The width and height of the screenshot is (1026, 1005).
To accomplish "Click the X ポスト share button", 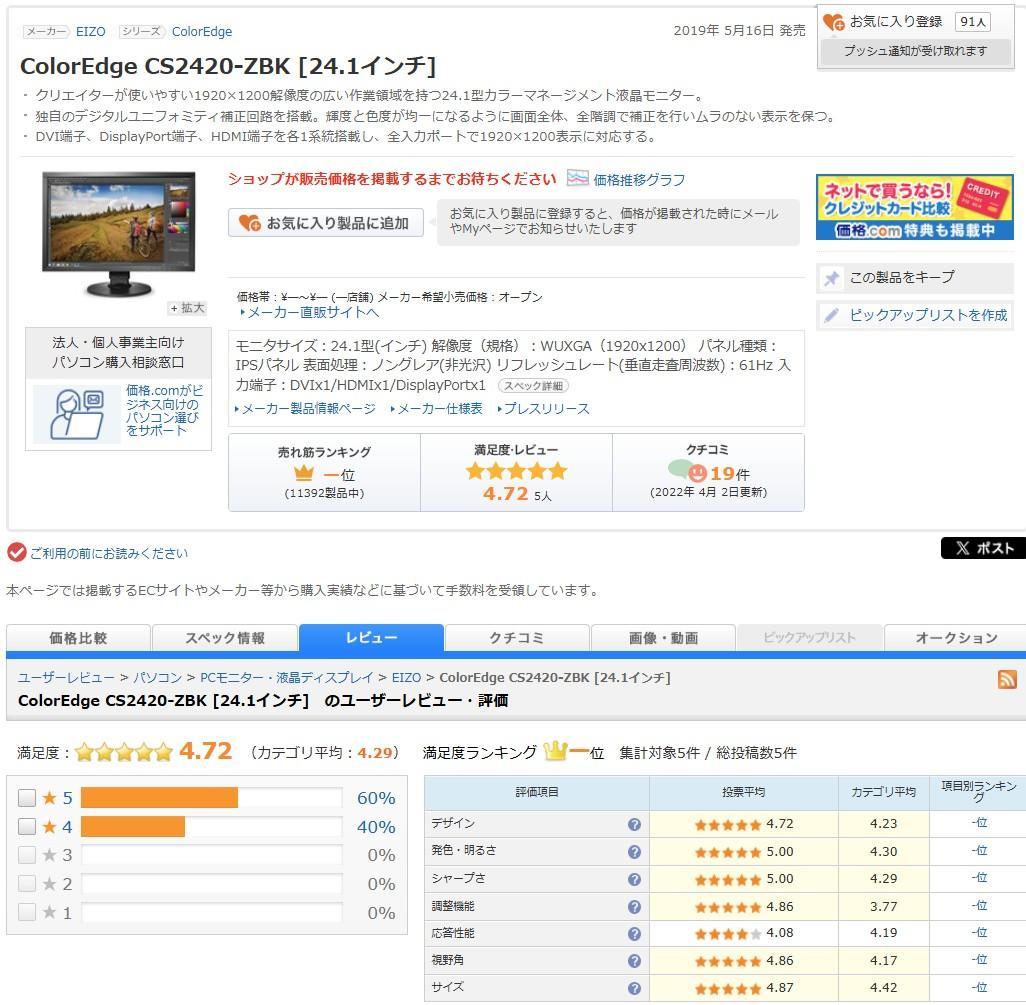I will click(x=984, y=548).
